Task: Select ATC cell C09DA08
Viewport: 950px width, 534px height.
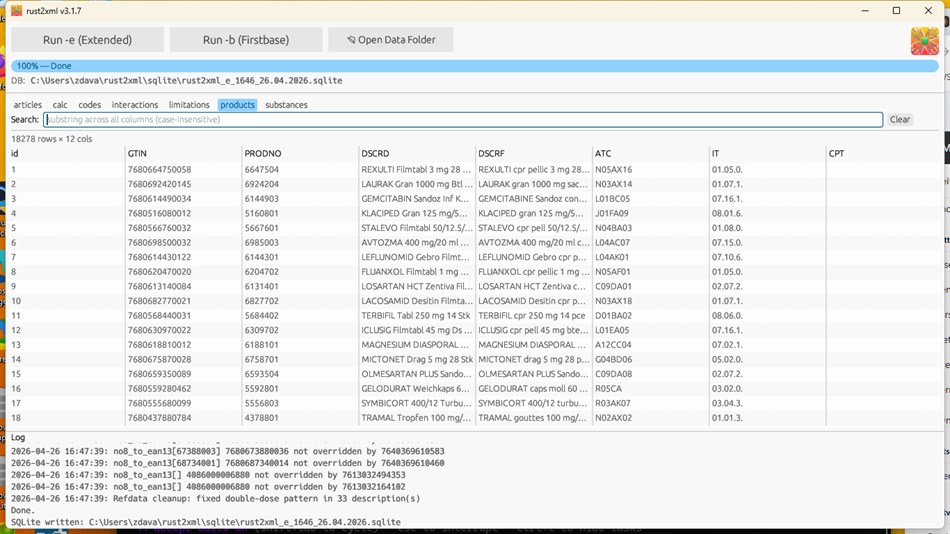Action: coord(614,374)
